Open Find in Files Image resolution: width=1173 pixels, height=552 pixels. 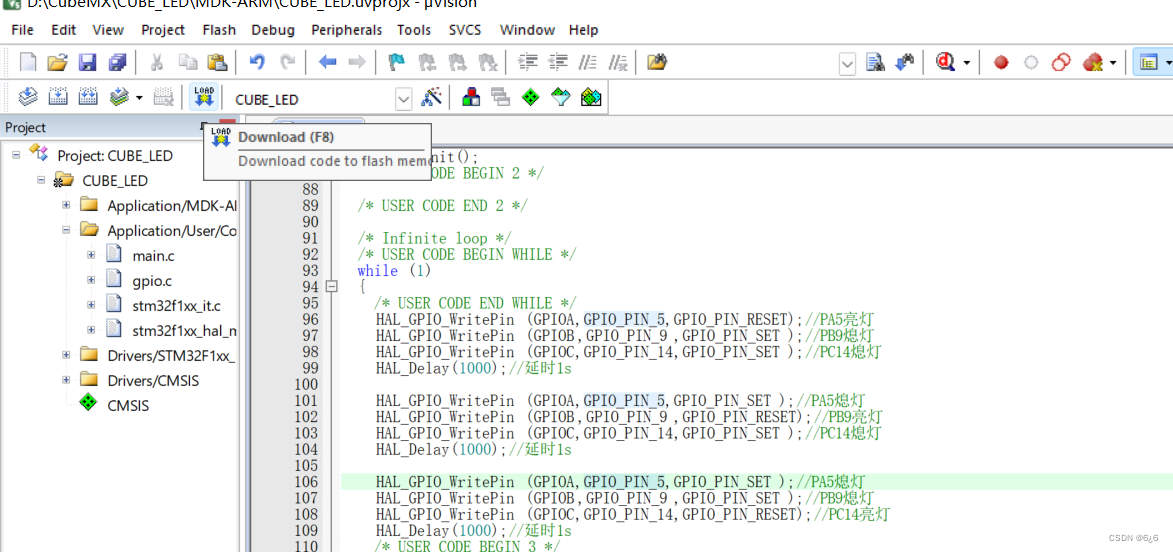click(657, 62)
